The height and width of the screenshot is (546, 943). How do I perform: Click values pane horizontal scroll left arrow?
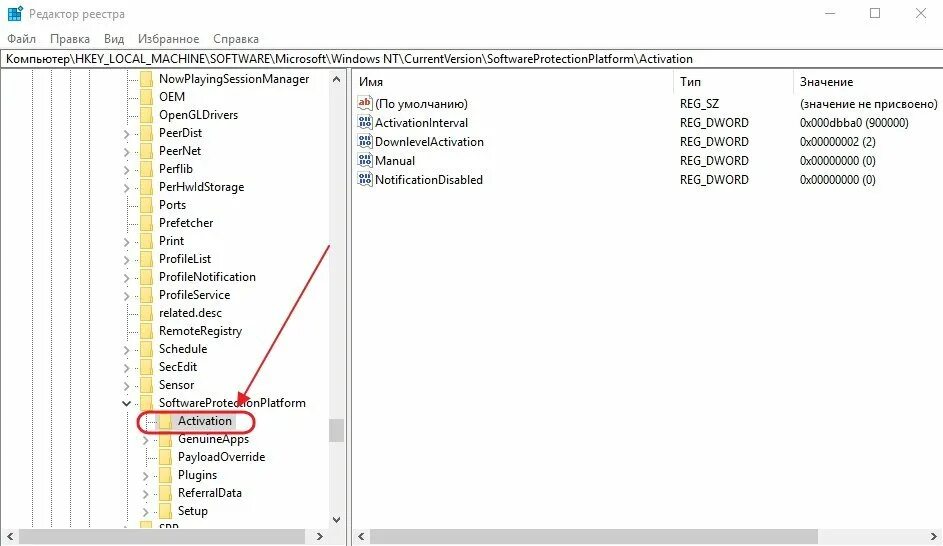click(361, 536)
